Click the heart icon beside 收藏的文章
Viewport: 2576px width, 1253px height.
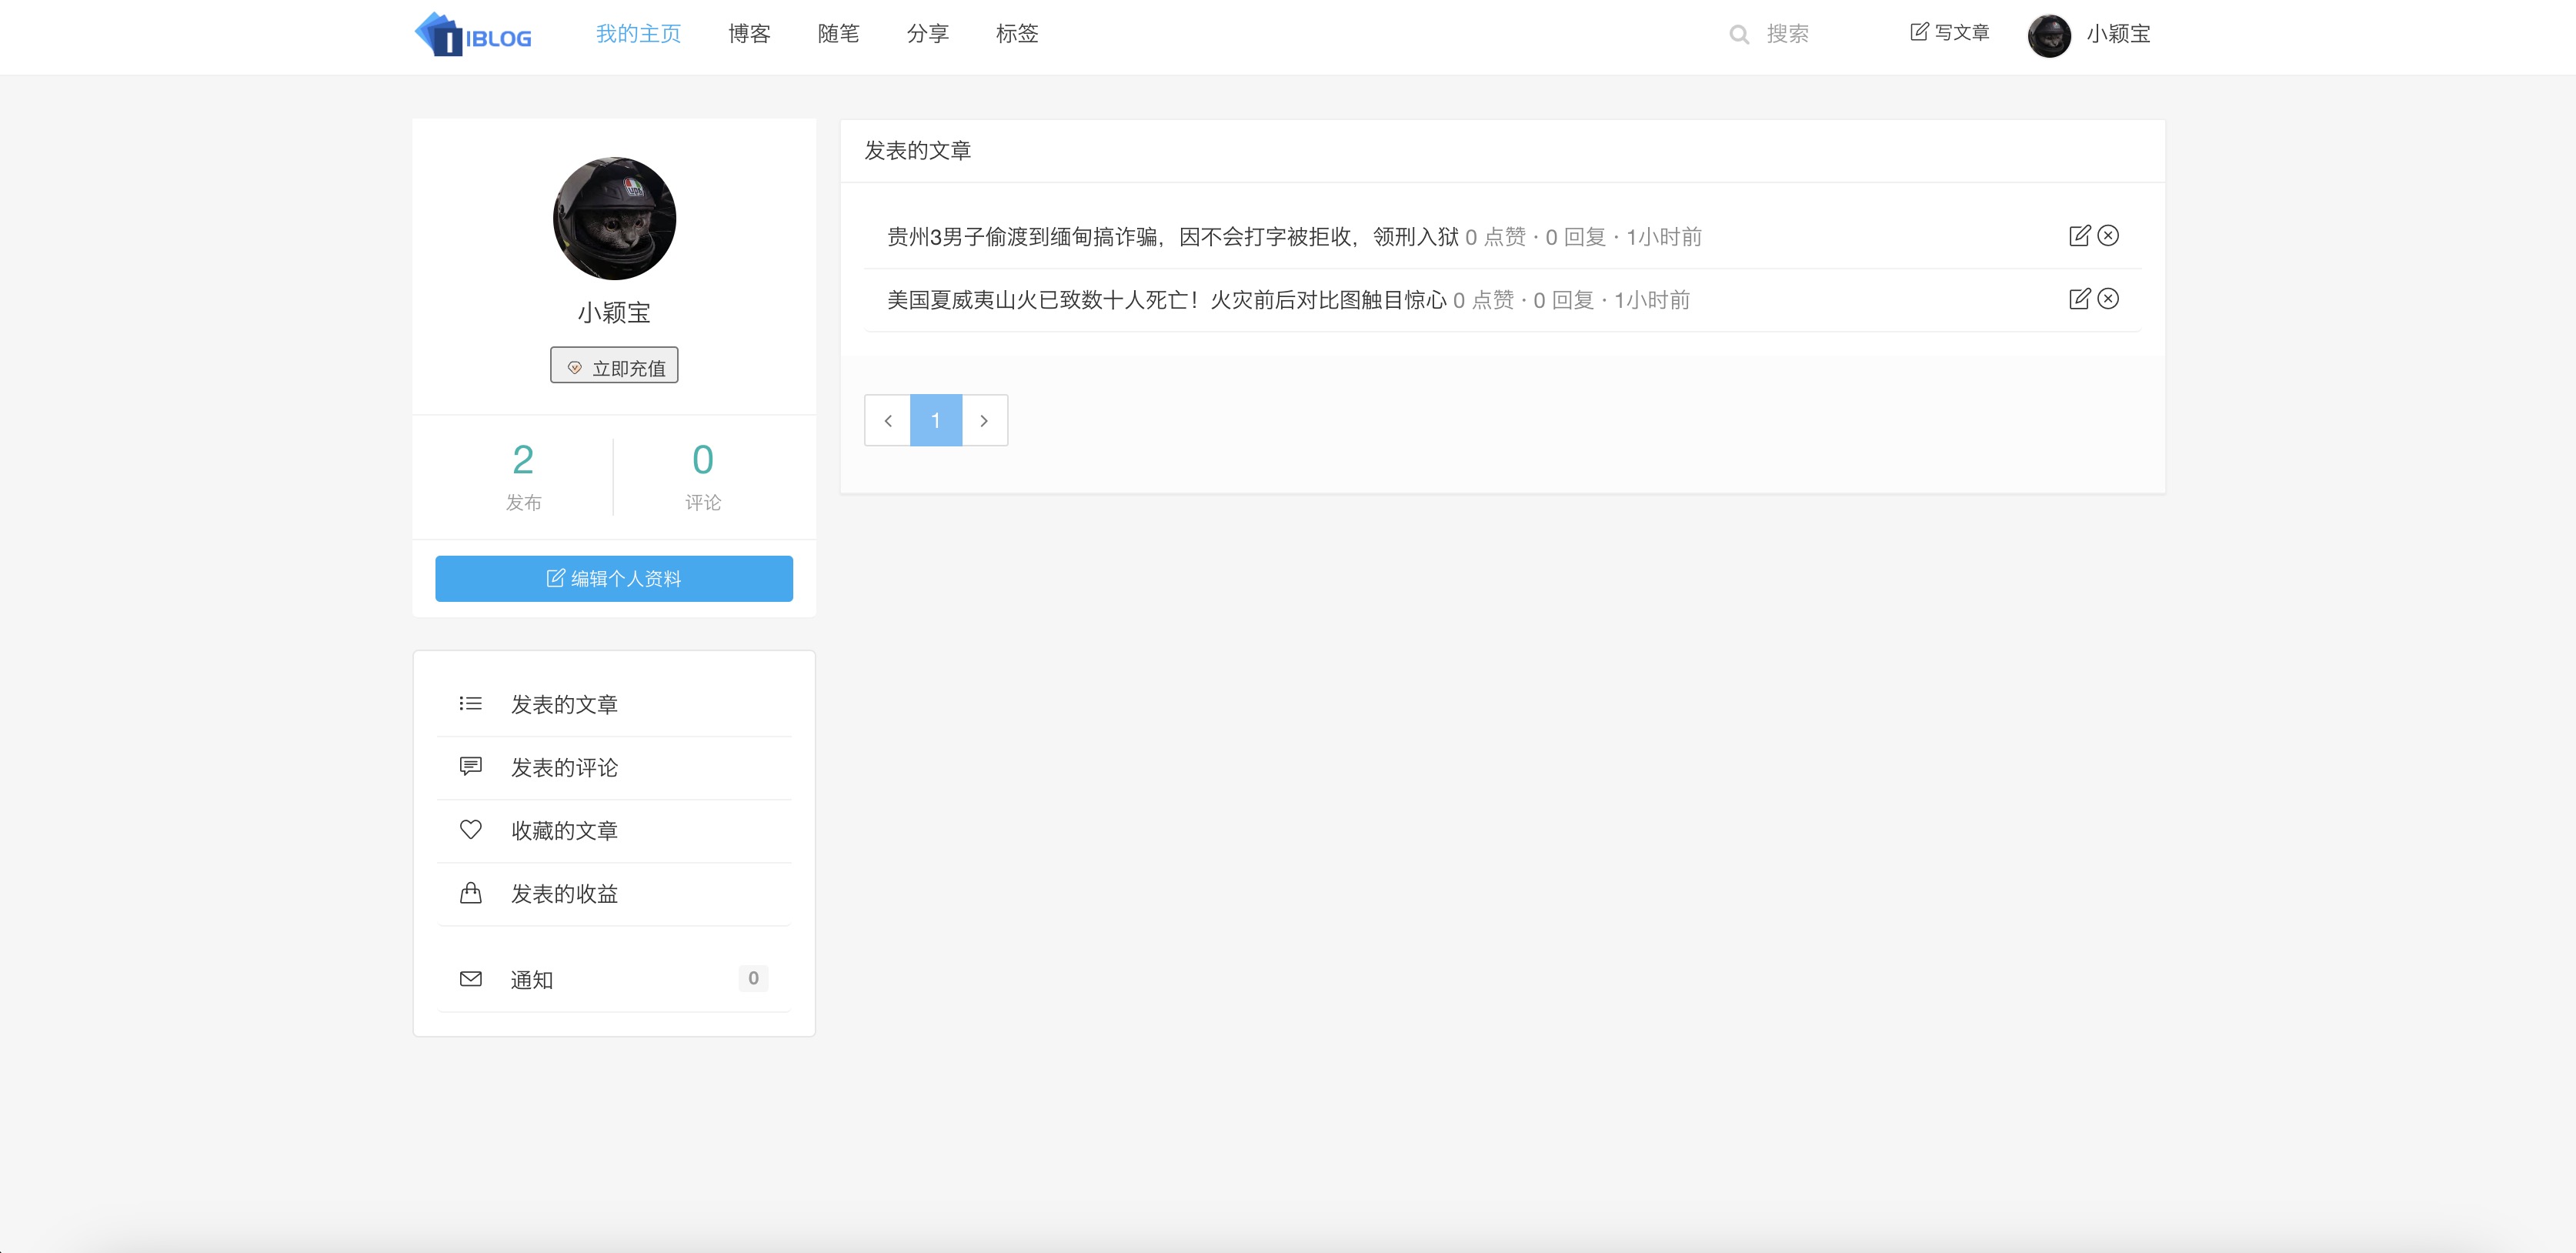[470, 830]
